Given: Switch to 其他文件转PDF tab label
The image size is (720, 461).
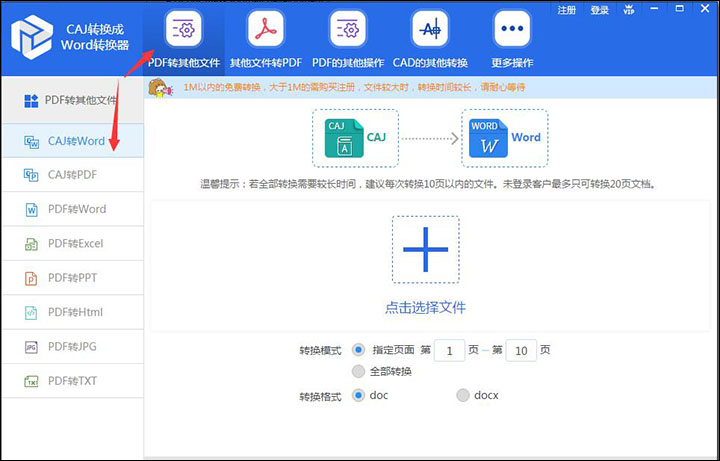Looking at the screenshot, I should coord(266,63).
